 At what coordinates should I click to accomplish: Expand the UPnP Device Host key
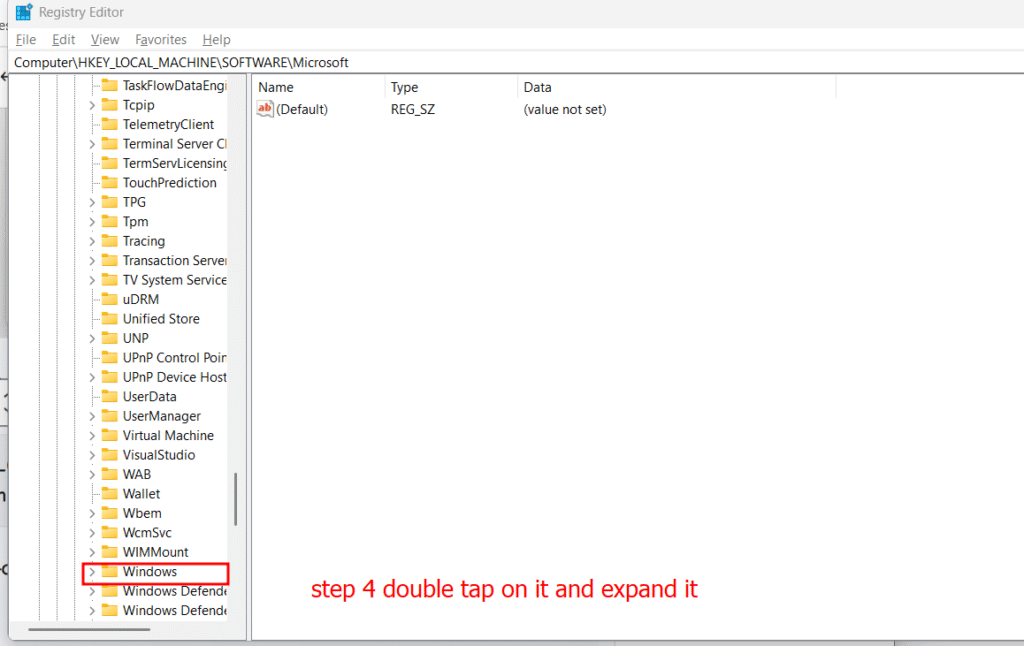click(x=92, y=377)
